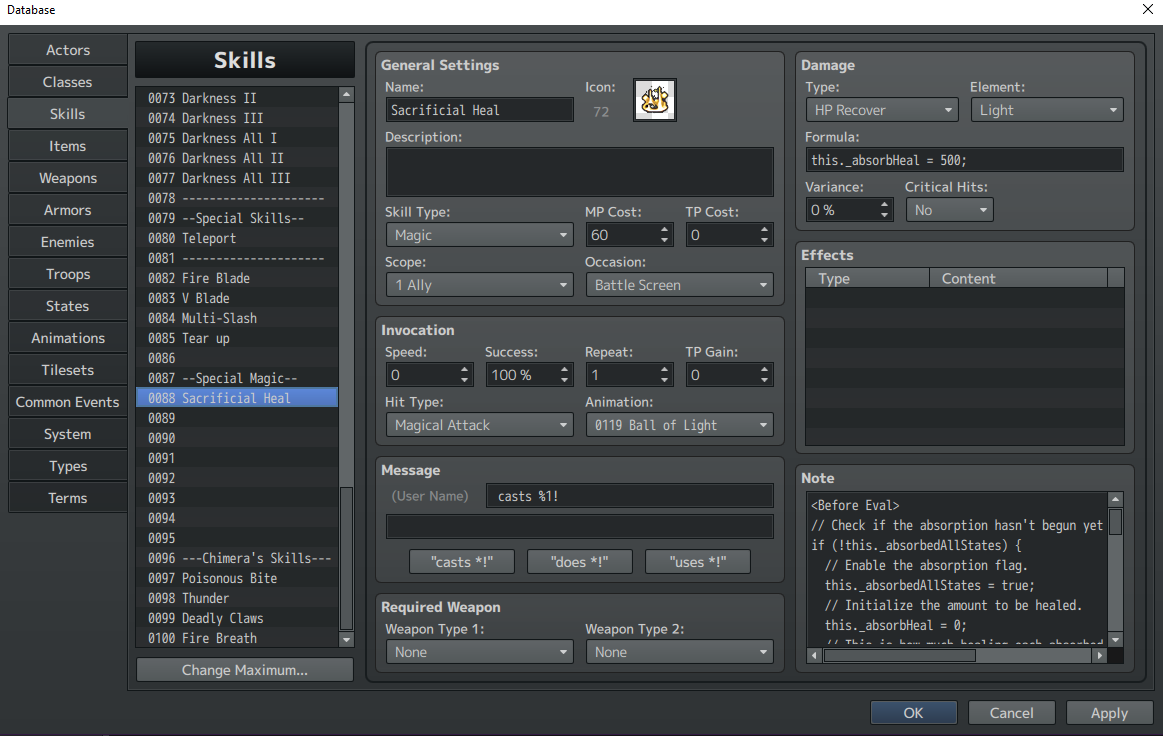The image size is (1163, 736).
Task: Switch to the Common Events tab
Action: (x=67, y=402)
